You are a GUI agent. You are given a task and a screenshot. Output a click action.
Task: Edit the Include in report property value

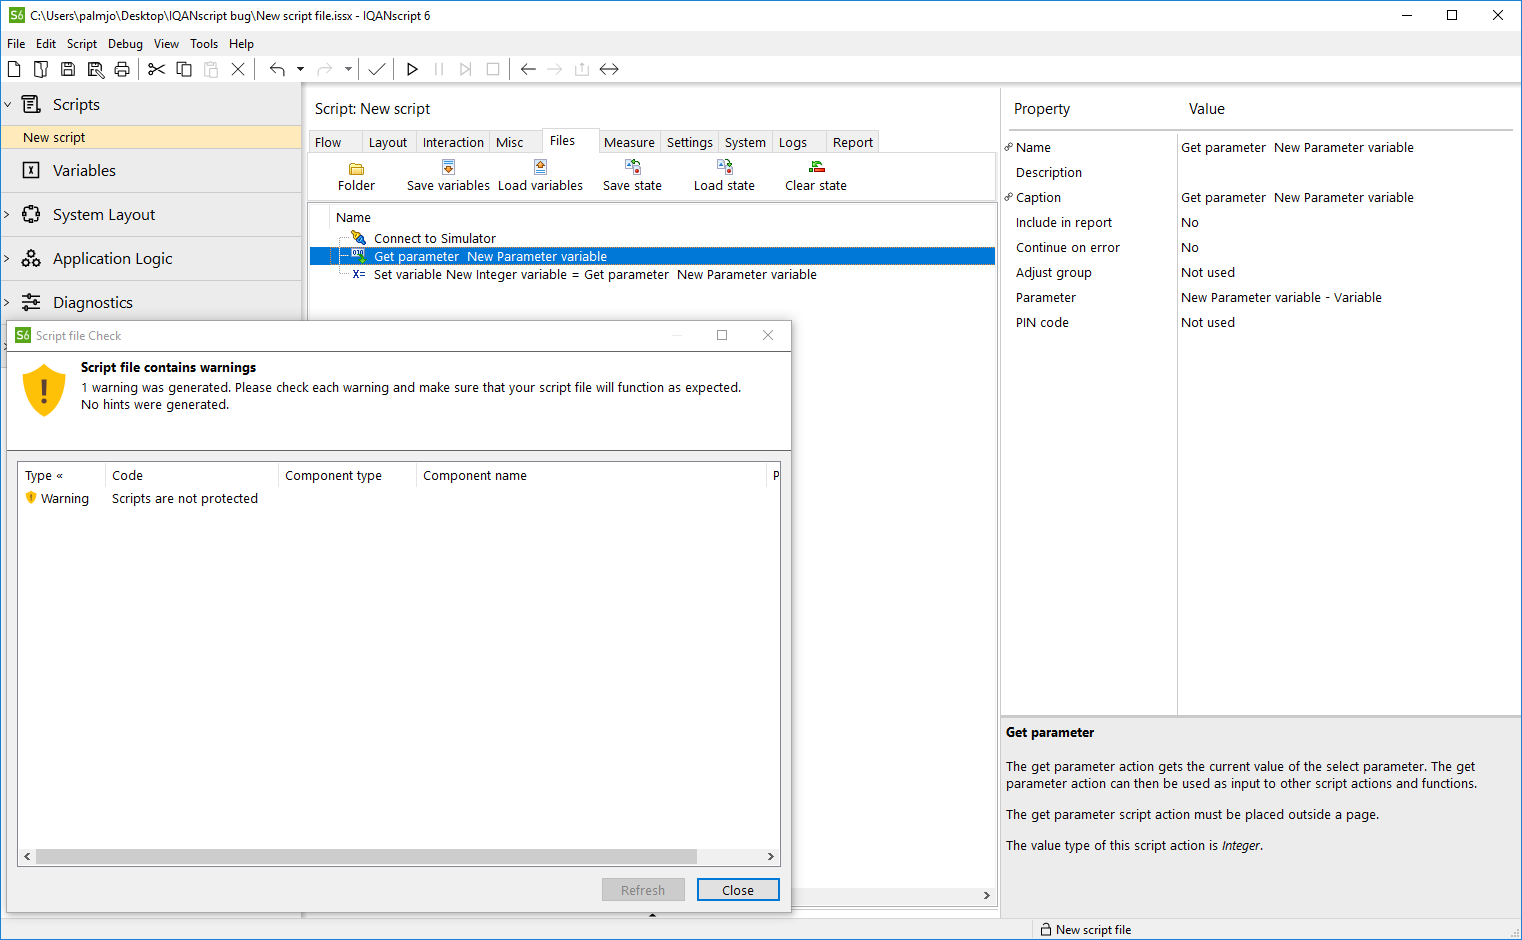pyautogui.click(x=1345, y=223)
